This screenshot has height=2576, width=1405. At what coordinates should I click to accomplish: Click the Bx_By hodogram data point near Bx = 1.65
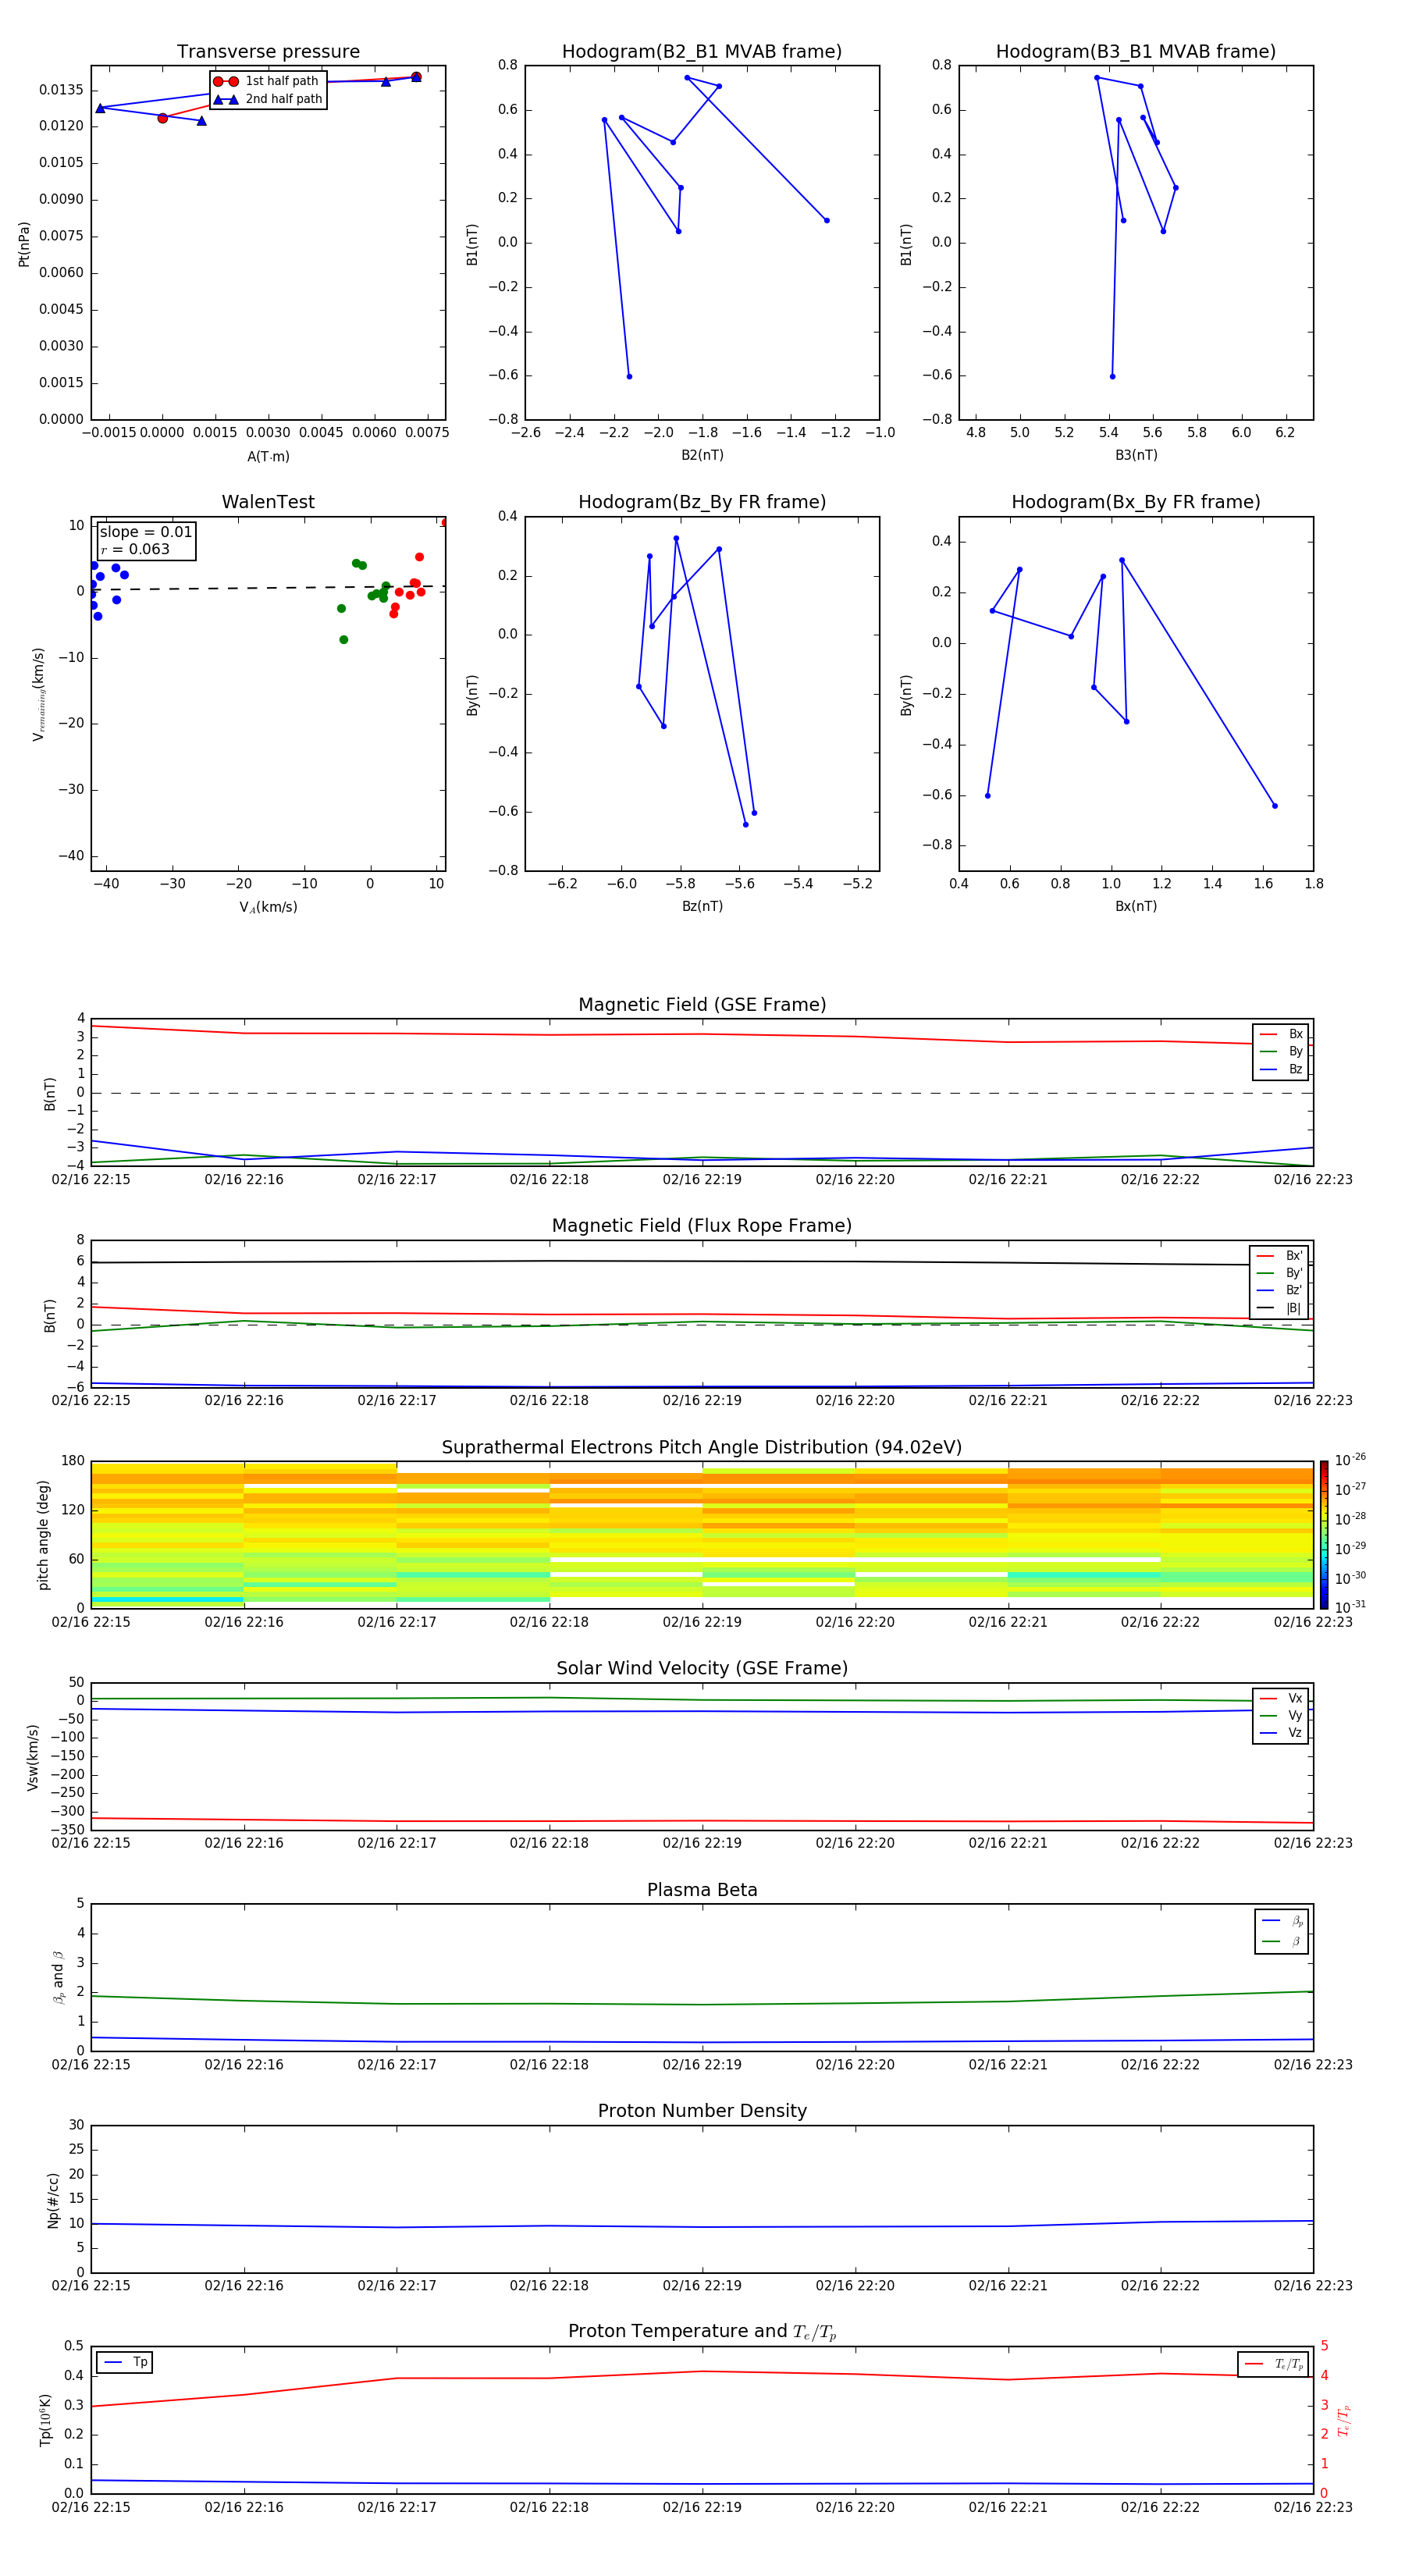[x=1275, y=806]
